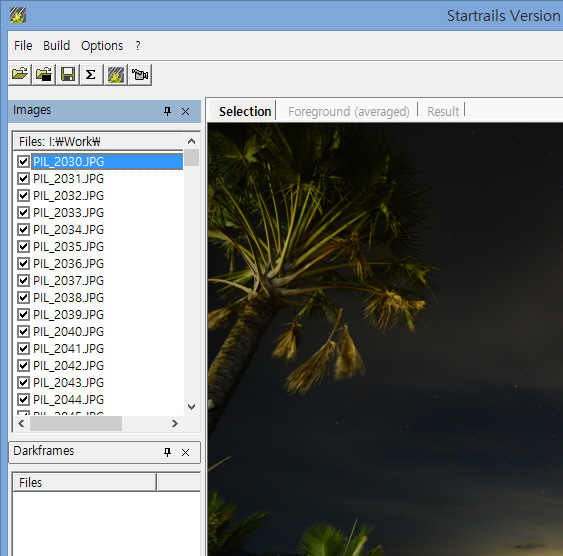Pin the Darkframes panel

pos(167,452)
